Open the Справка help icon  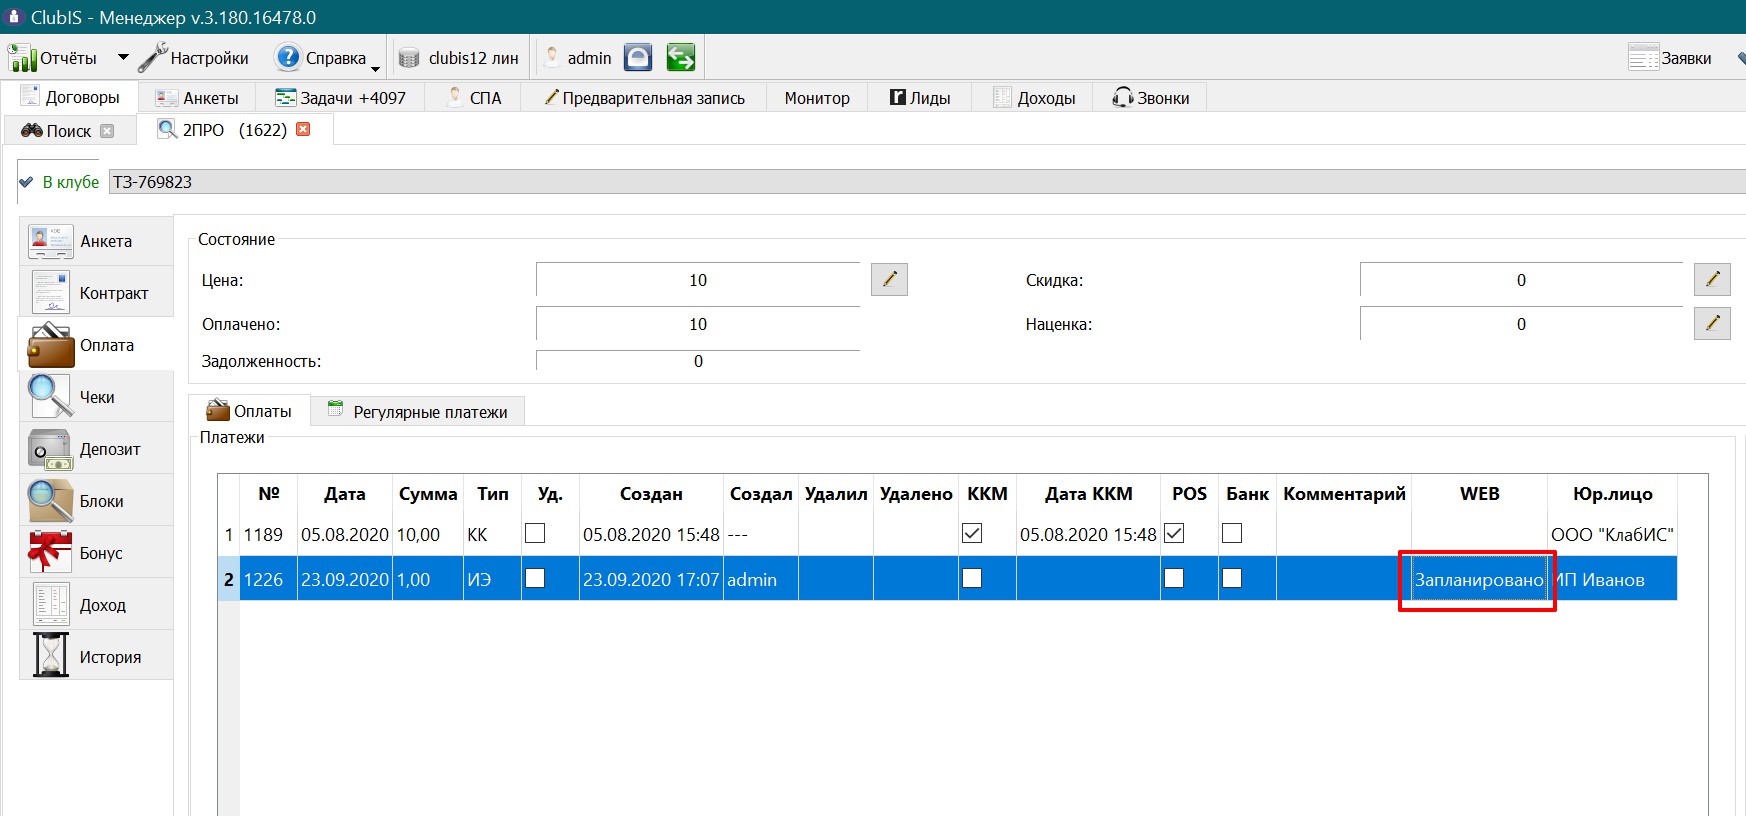[288, 57]
